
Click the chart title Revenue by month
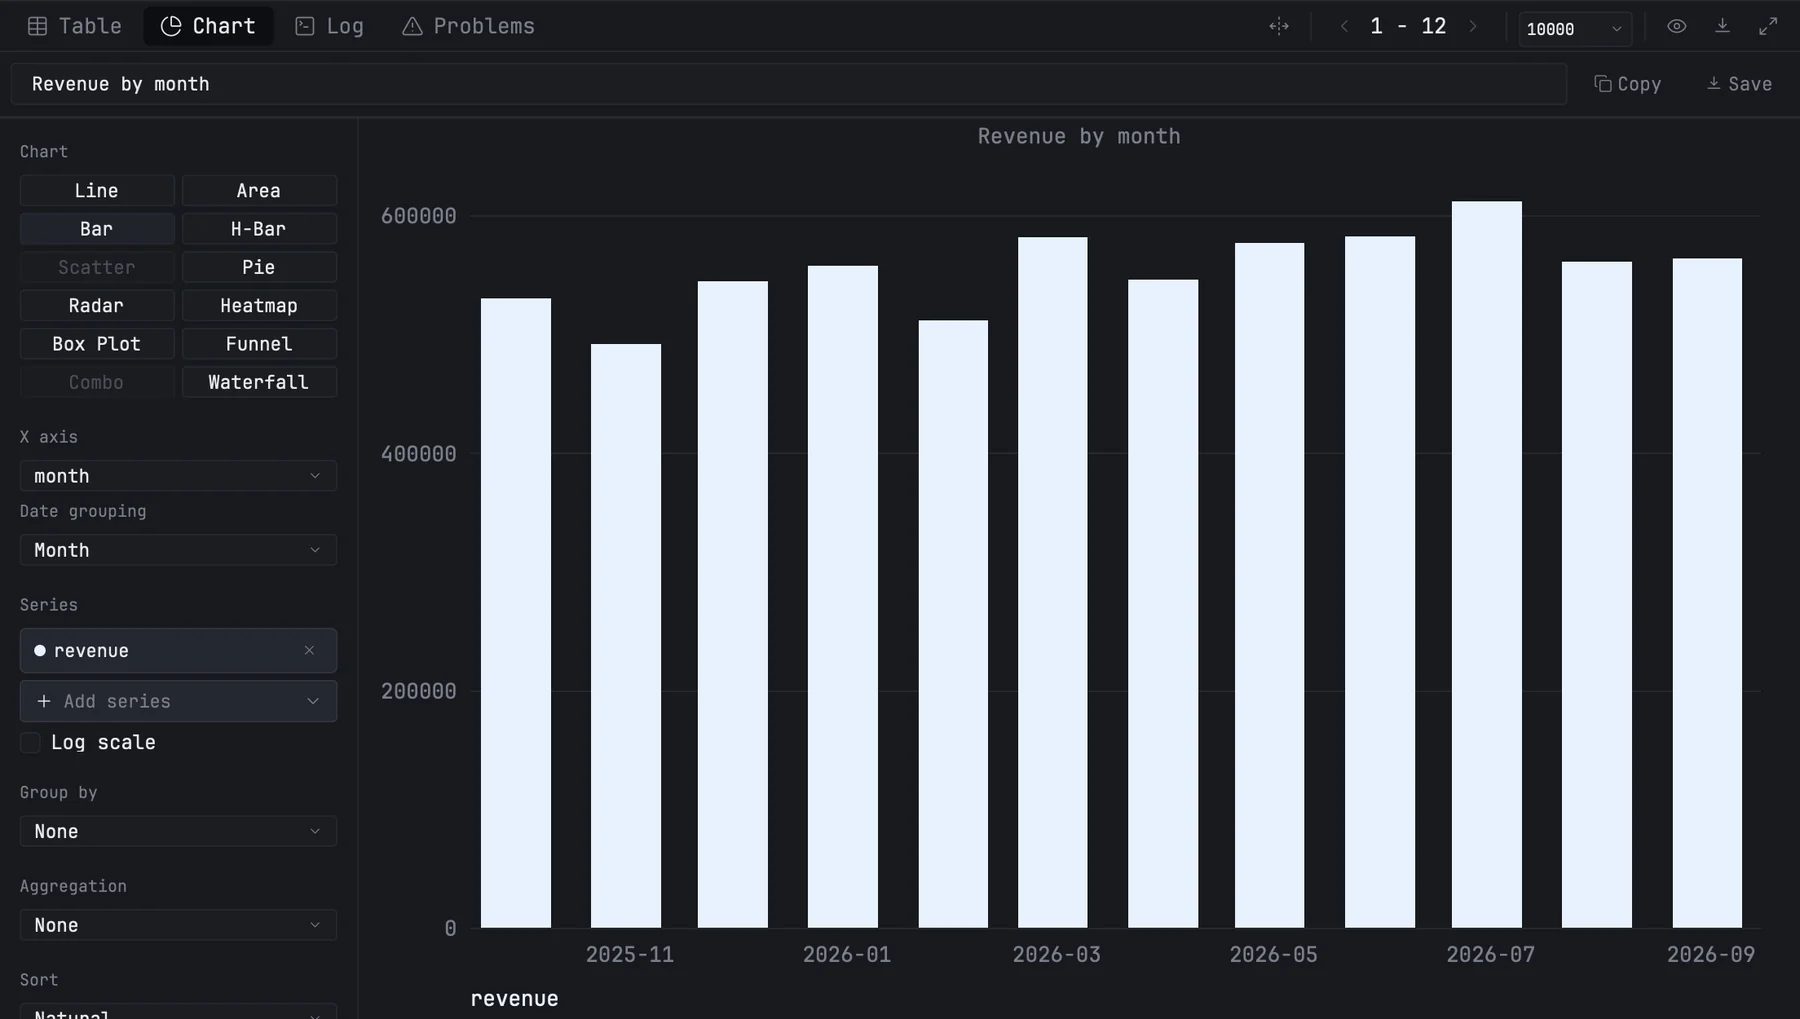1079,136
